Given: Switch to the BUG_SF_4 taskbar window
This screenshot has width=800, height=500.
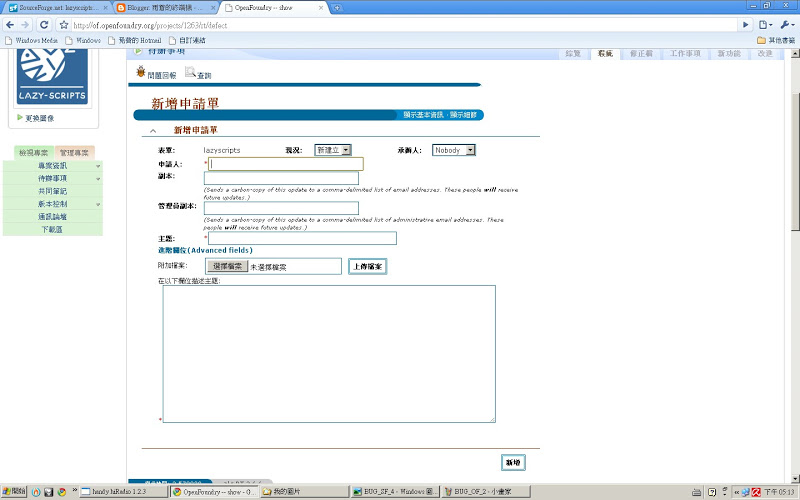Looking at the screenshot, I should [396, 491].
